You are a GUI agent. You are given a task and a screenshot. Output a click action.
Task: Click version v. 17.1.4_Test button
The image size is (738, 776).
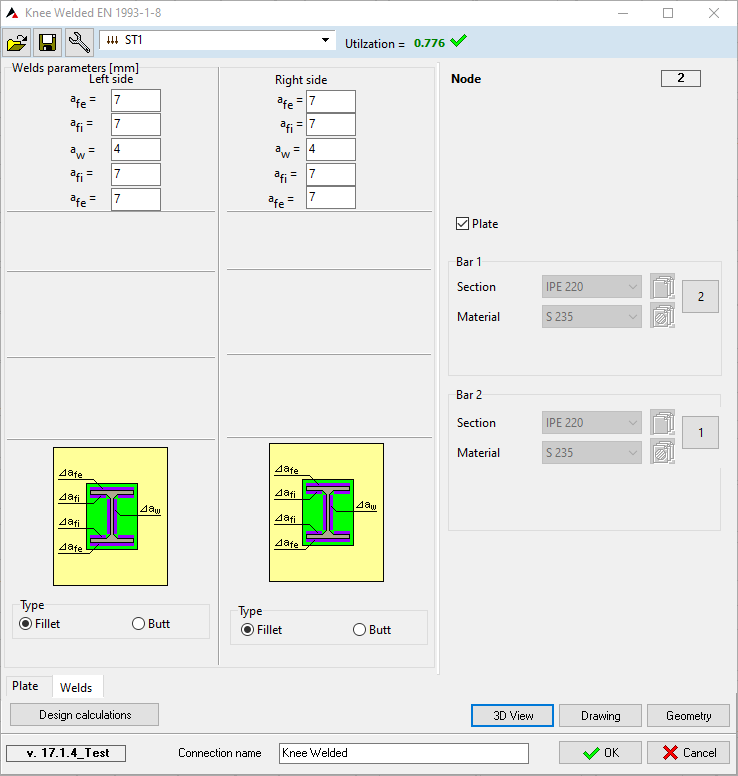[x=66, y=753]
